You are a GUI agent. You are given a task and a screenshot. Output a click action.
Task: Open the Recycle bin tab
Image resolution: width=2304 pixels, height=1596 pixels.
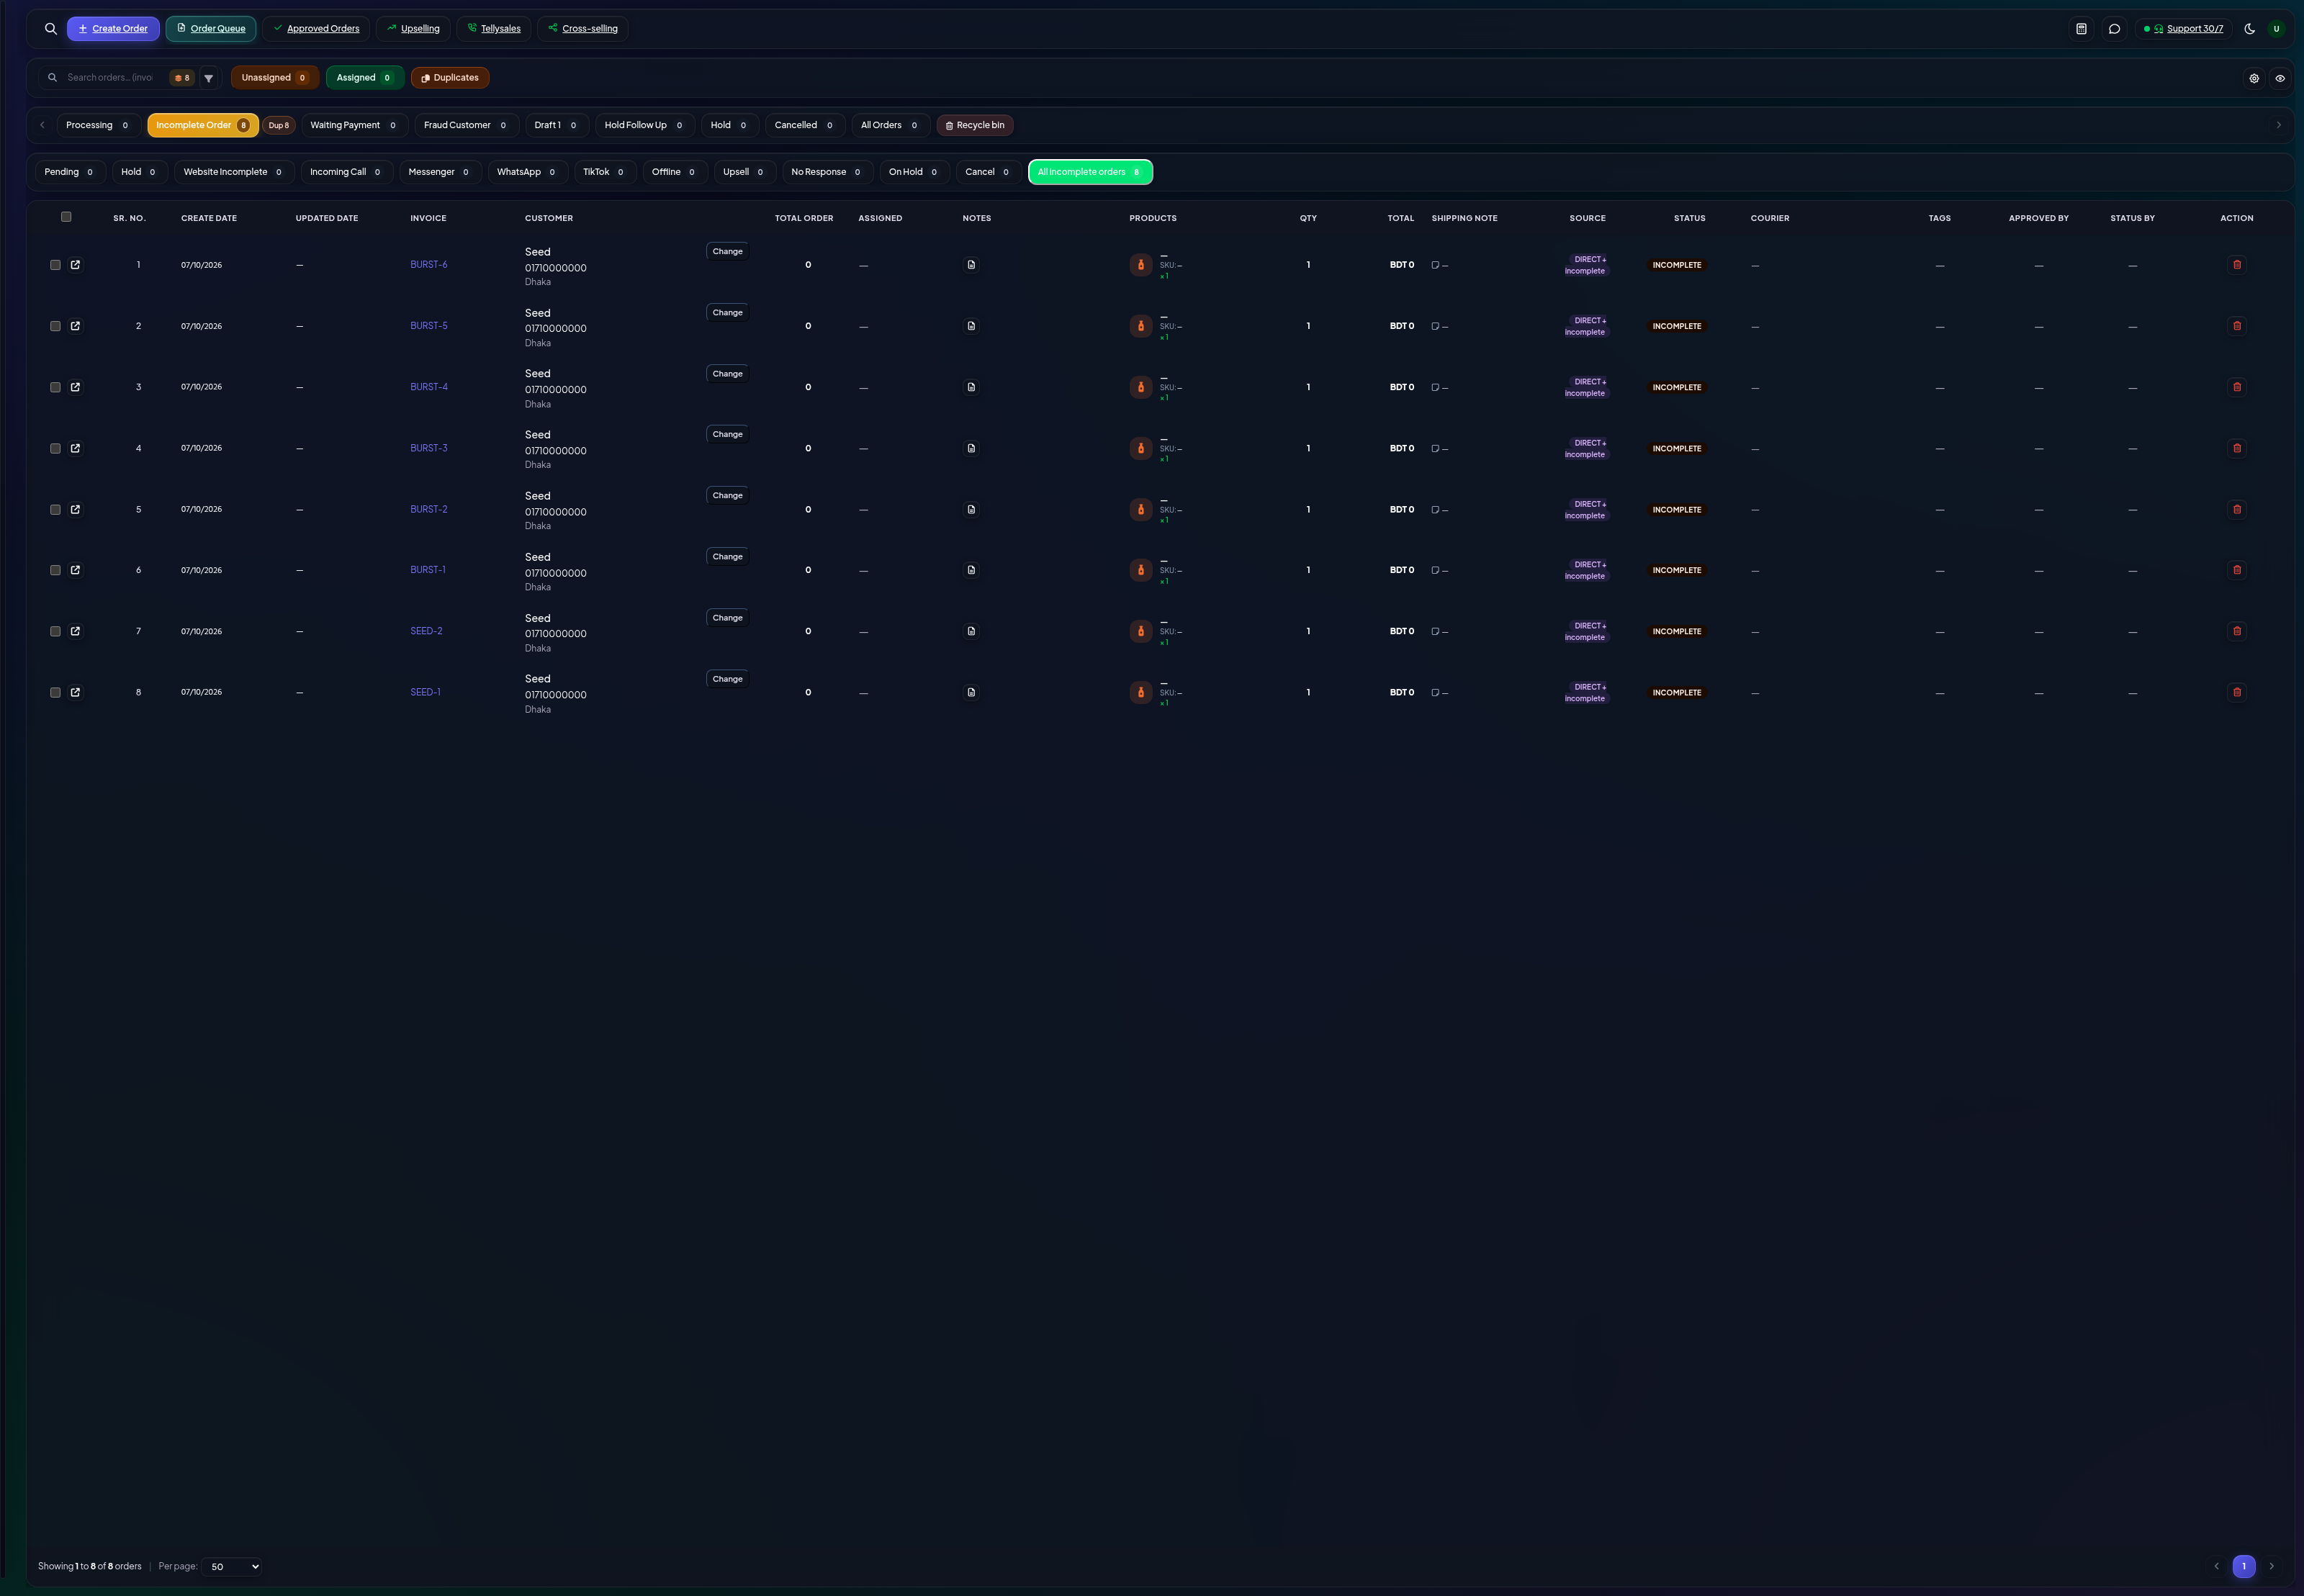point(975,125)
